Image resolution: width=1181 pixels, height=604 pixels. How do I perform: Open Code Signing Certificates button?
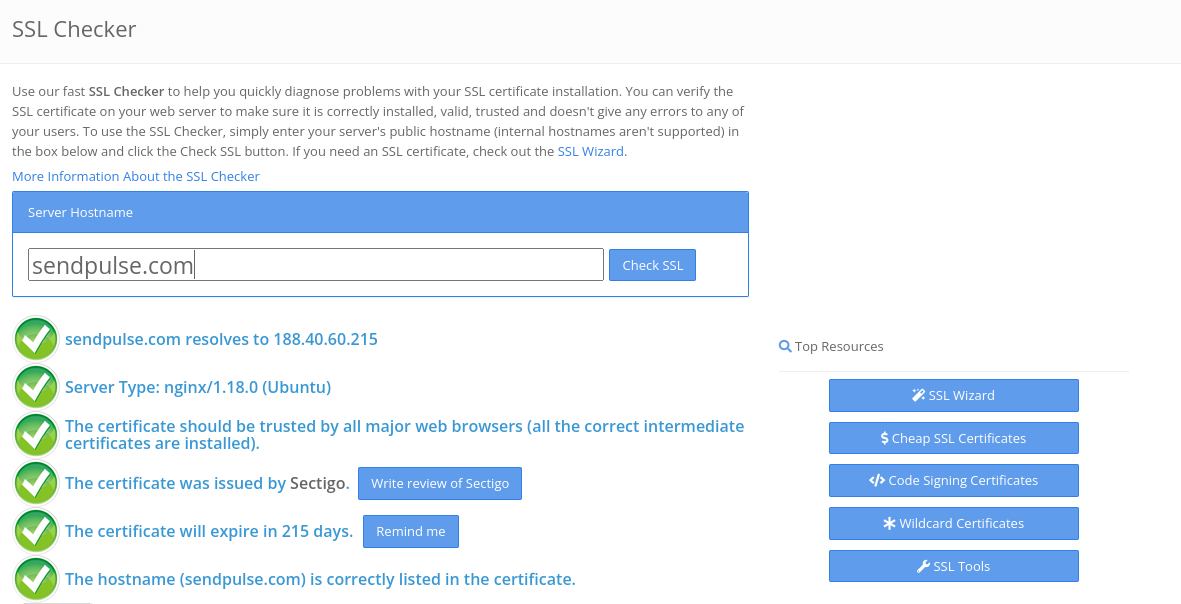pos(954,480)
